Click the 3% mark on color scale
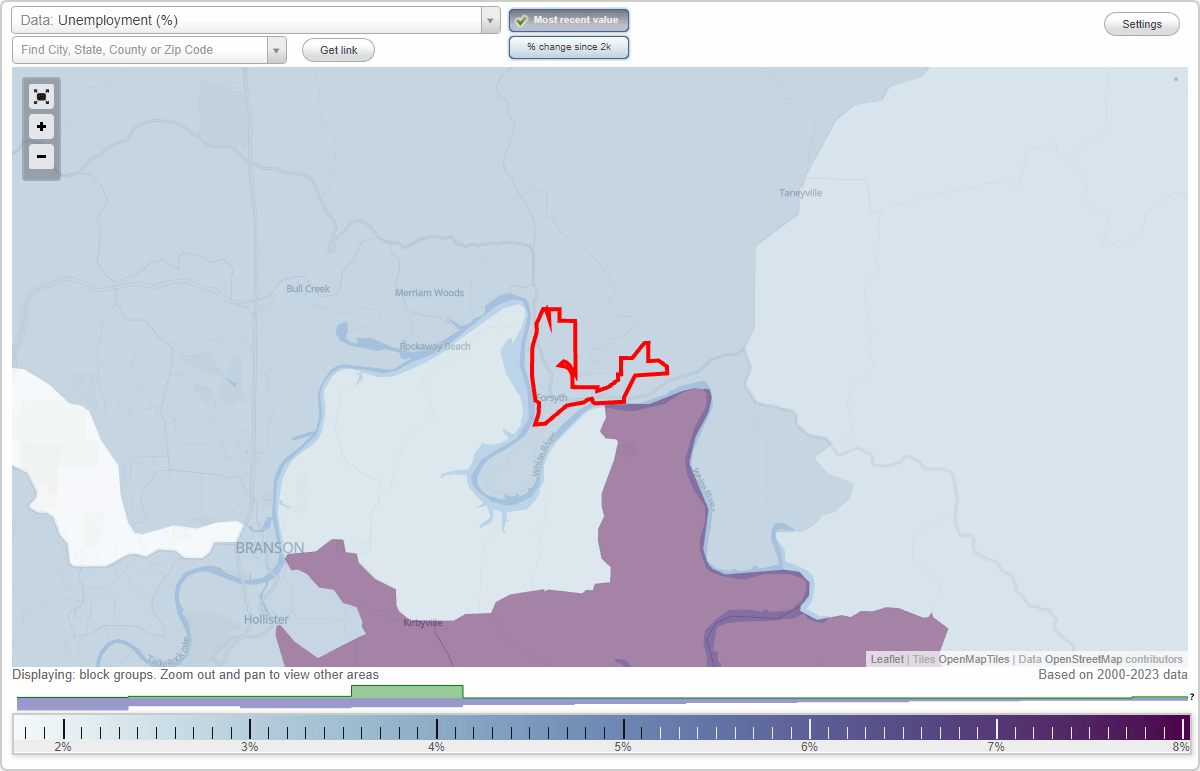 click(x=250, y=746)
